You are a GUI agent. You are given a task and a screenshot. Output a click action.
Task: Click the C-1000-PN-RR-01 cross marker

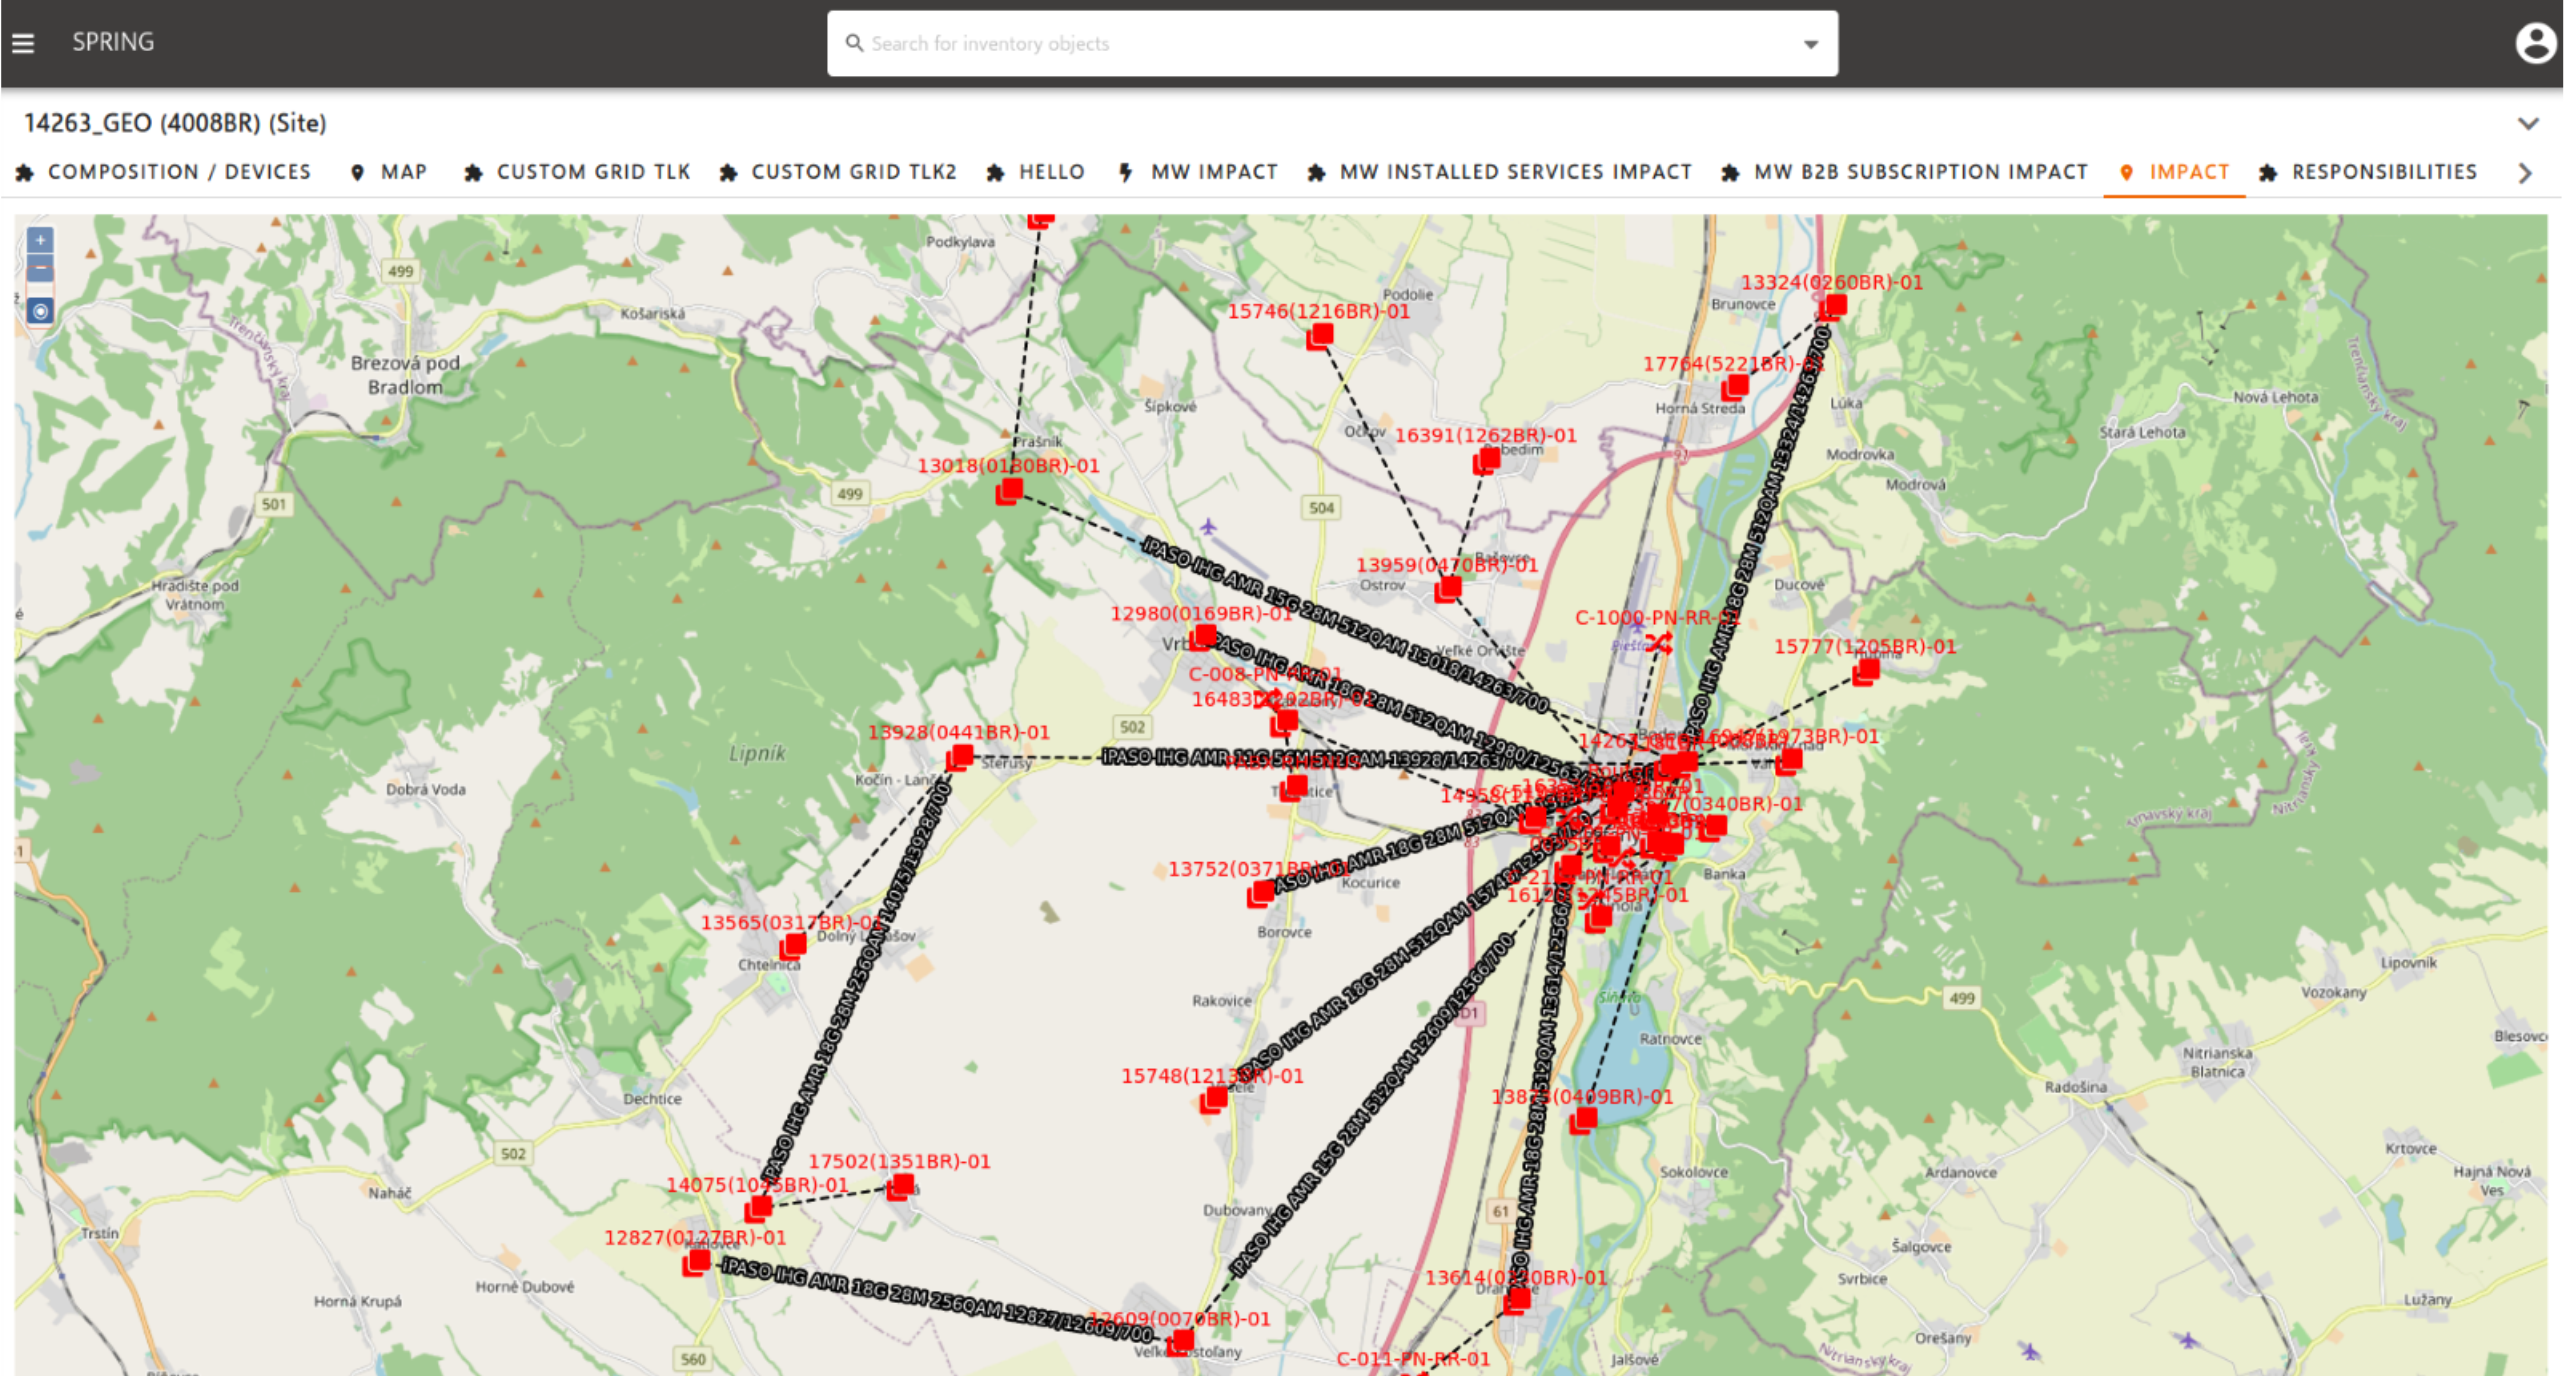pos(1660,642)
